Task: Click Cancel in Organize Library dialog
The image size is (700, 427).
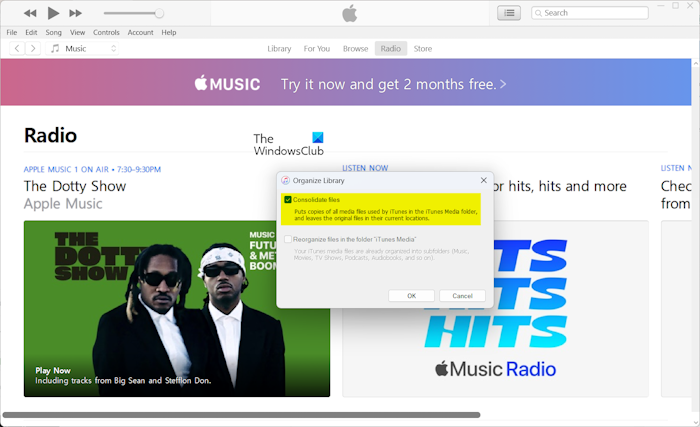Action: [x=462, y=296]
